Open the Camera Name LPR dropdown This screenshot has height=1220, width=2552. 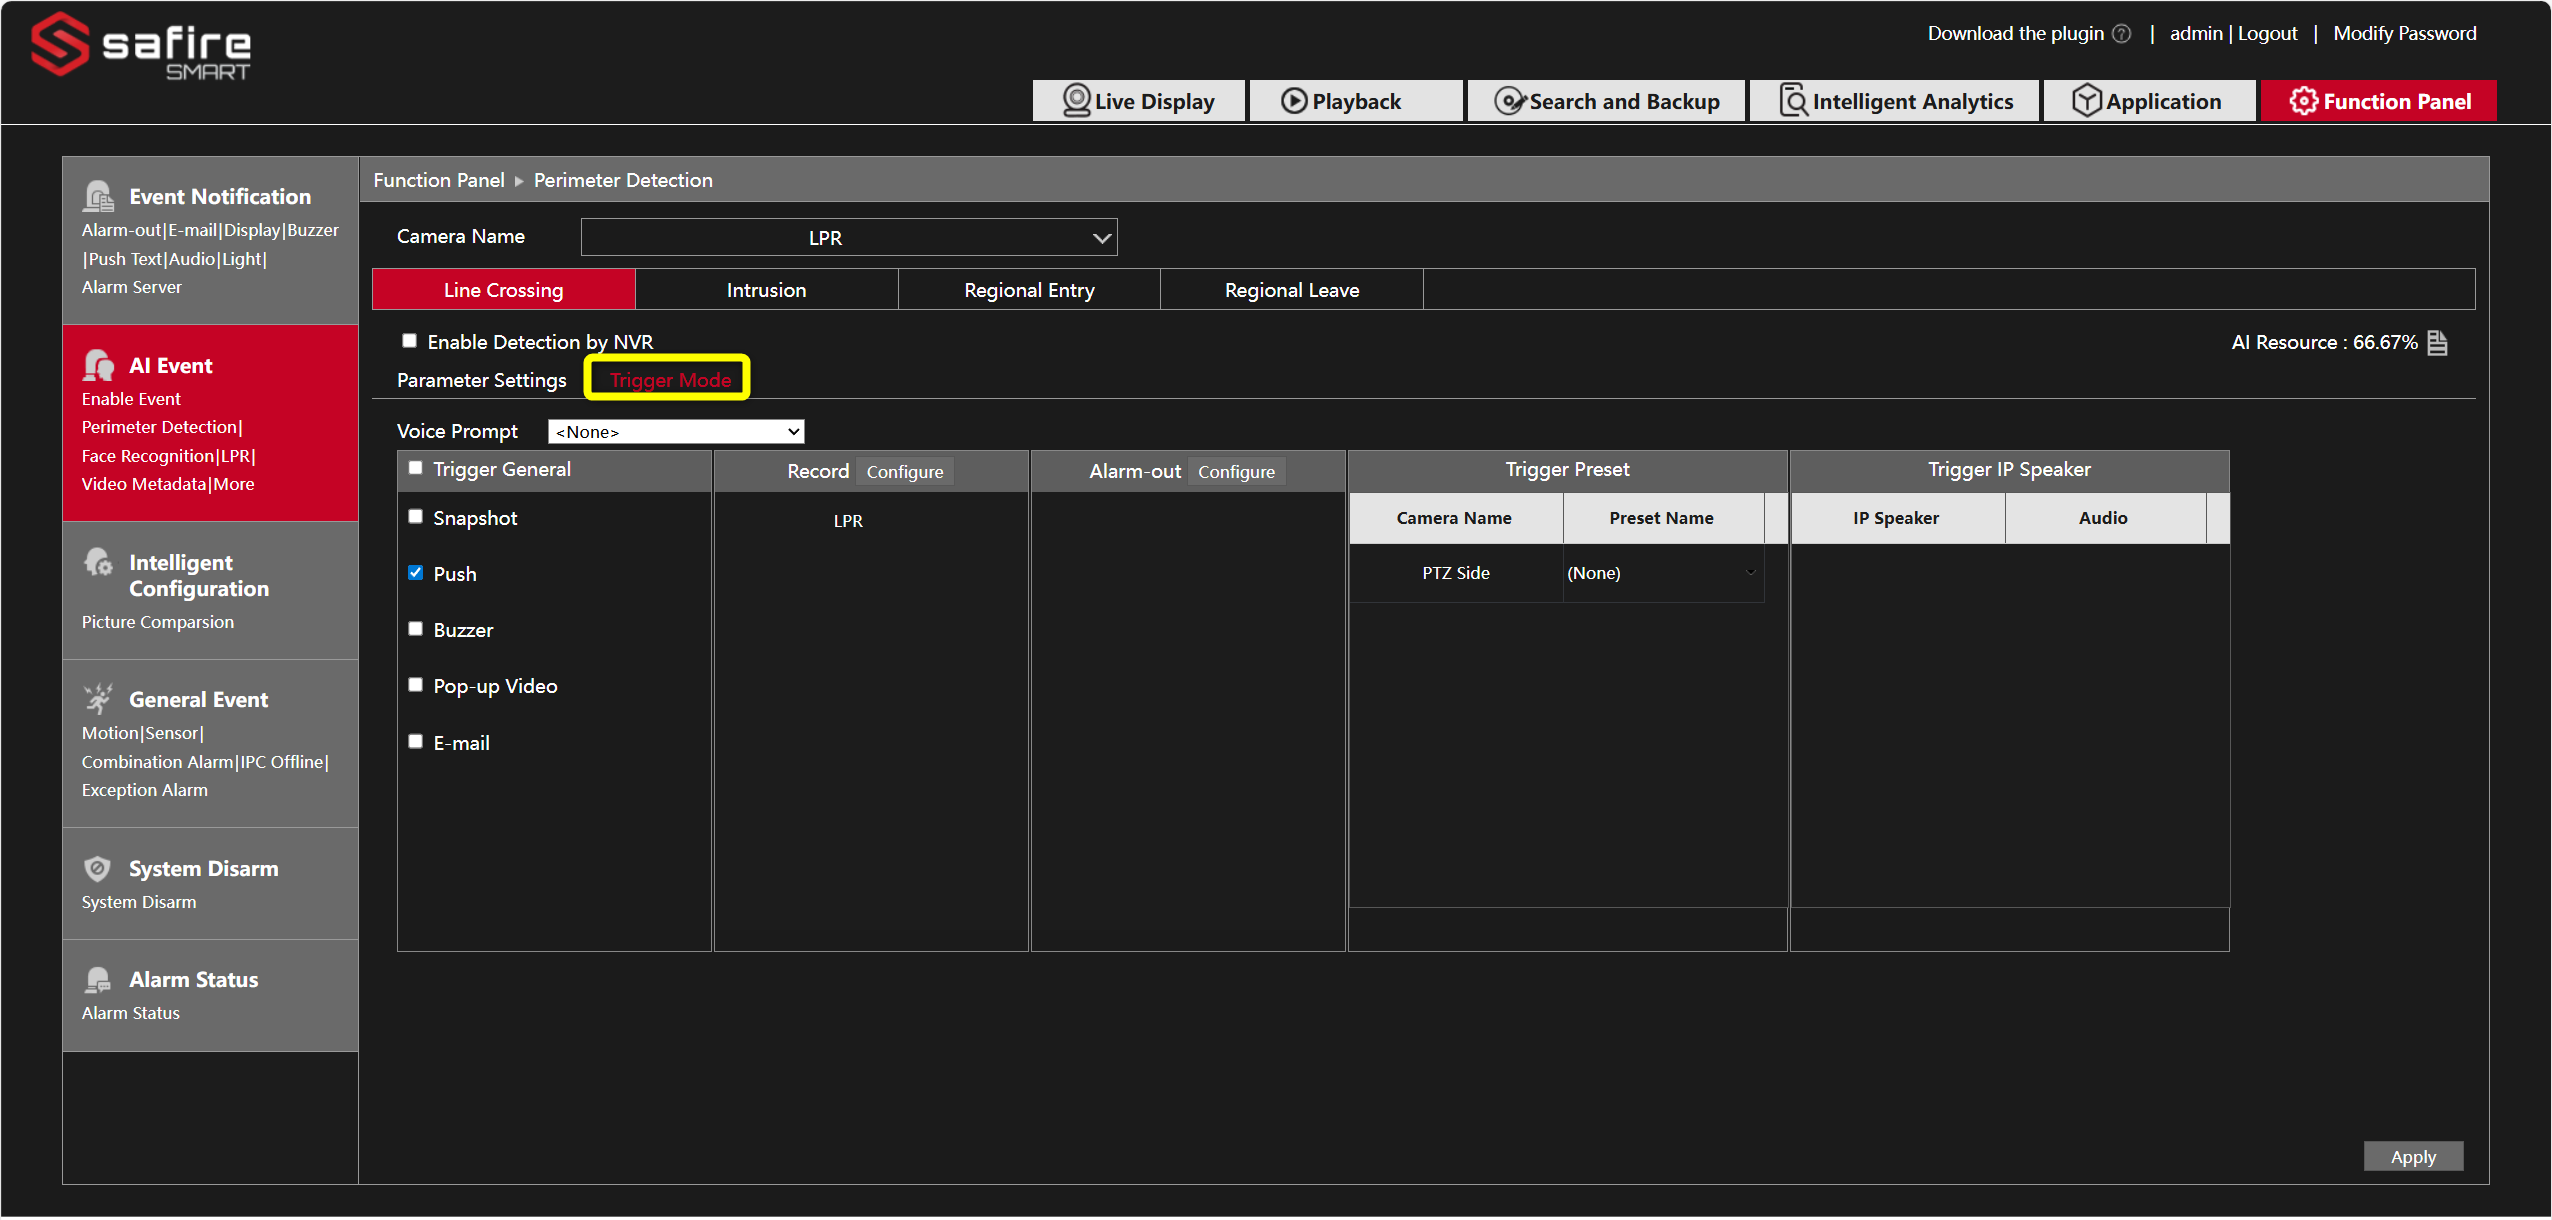point(849,238)
